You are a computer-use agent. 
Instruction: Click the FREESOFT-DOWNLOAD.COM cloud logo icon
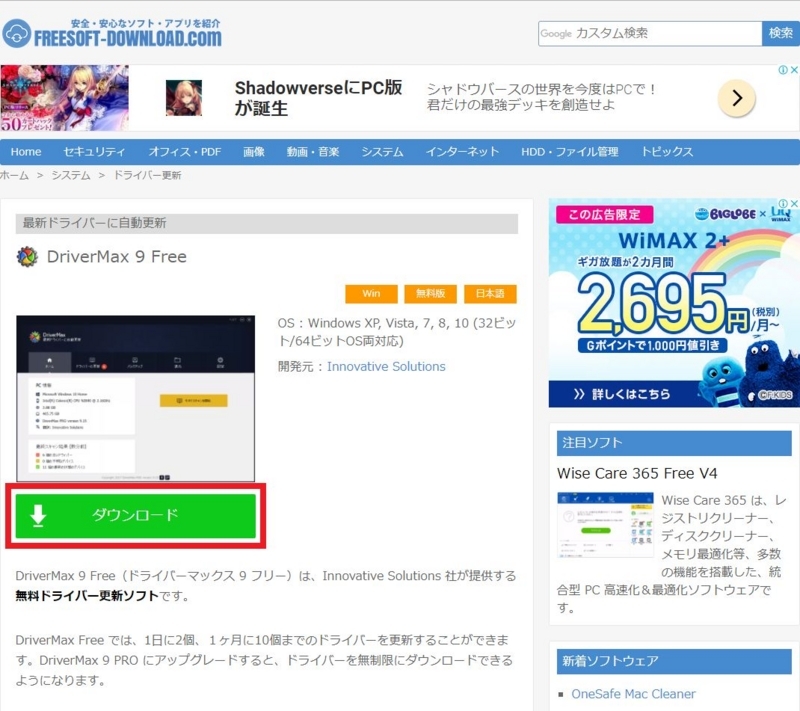[16, 34]
